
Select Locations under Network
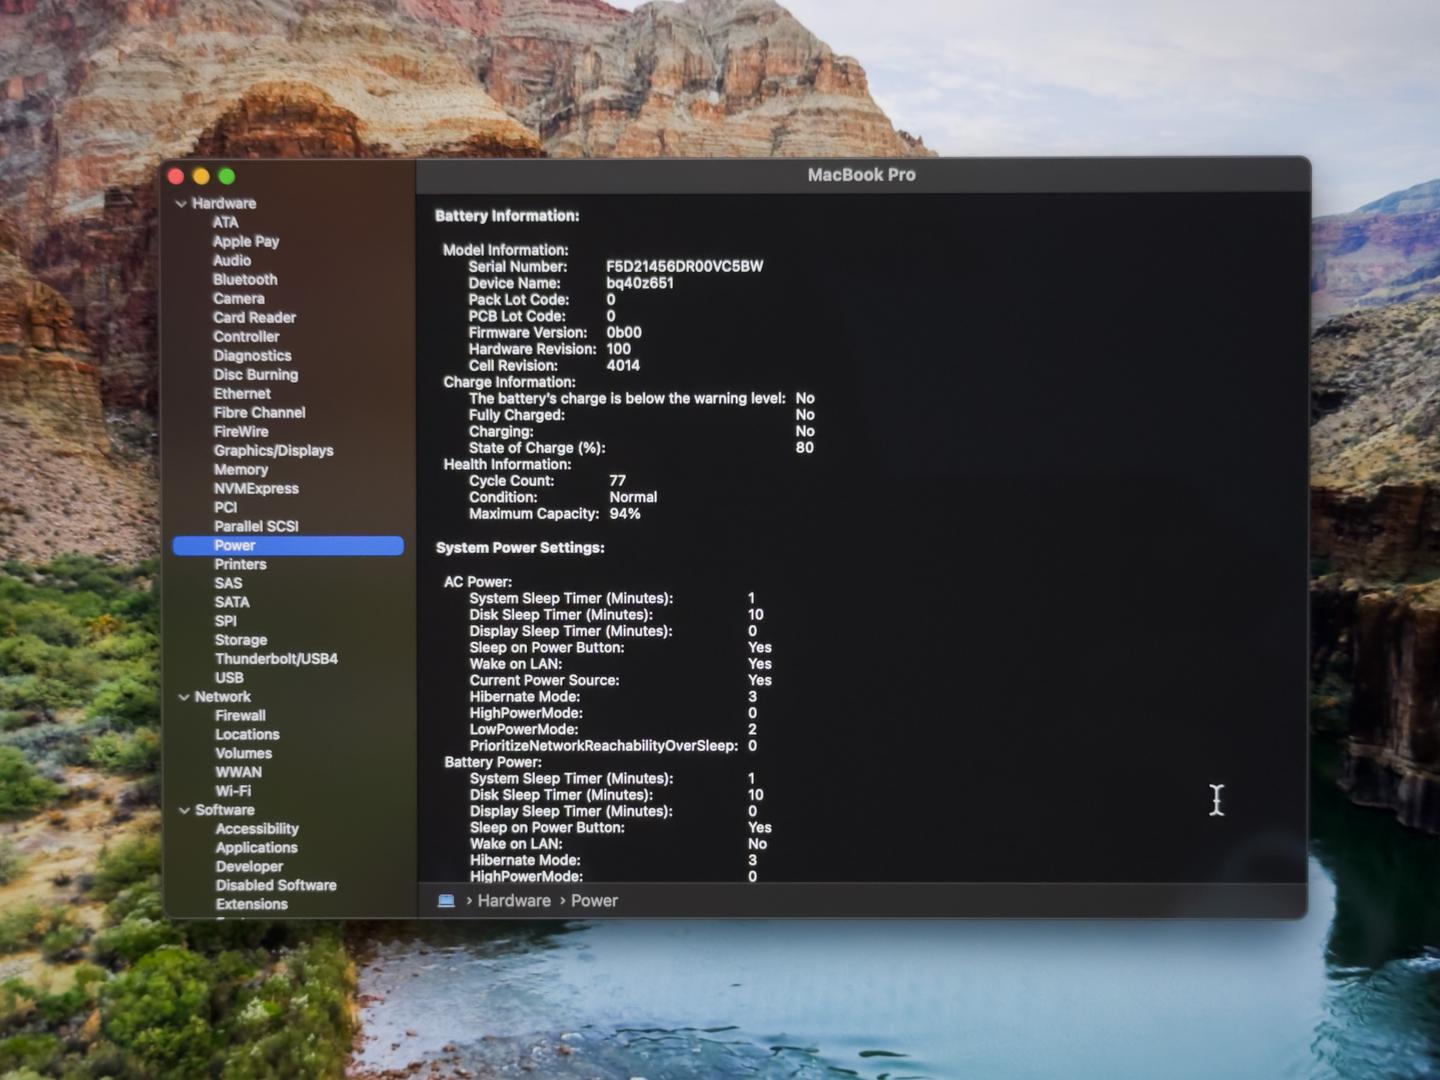point(247,735)
